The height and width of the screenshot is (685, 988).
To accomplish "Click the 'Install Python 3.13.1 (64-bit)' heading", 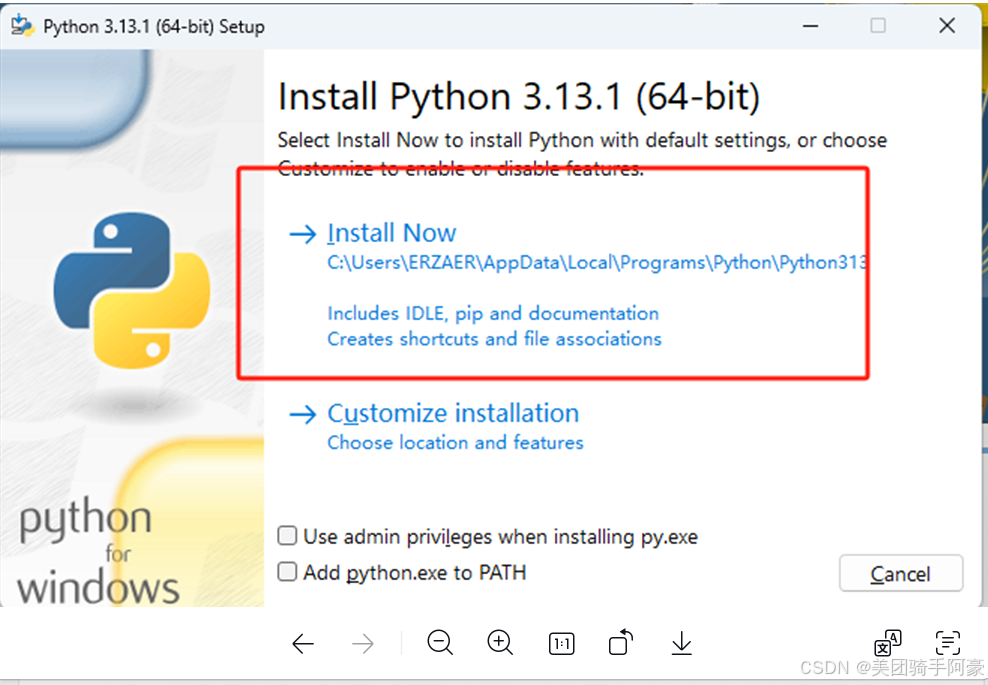I will click(519, 97).
